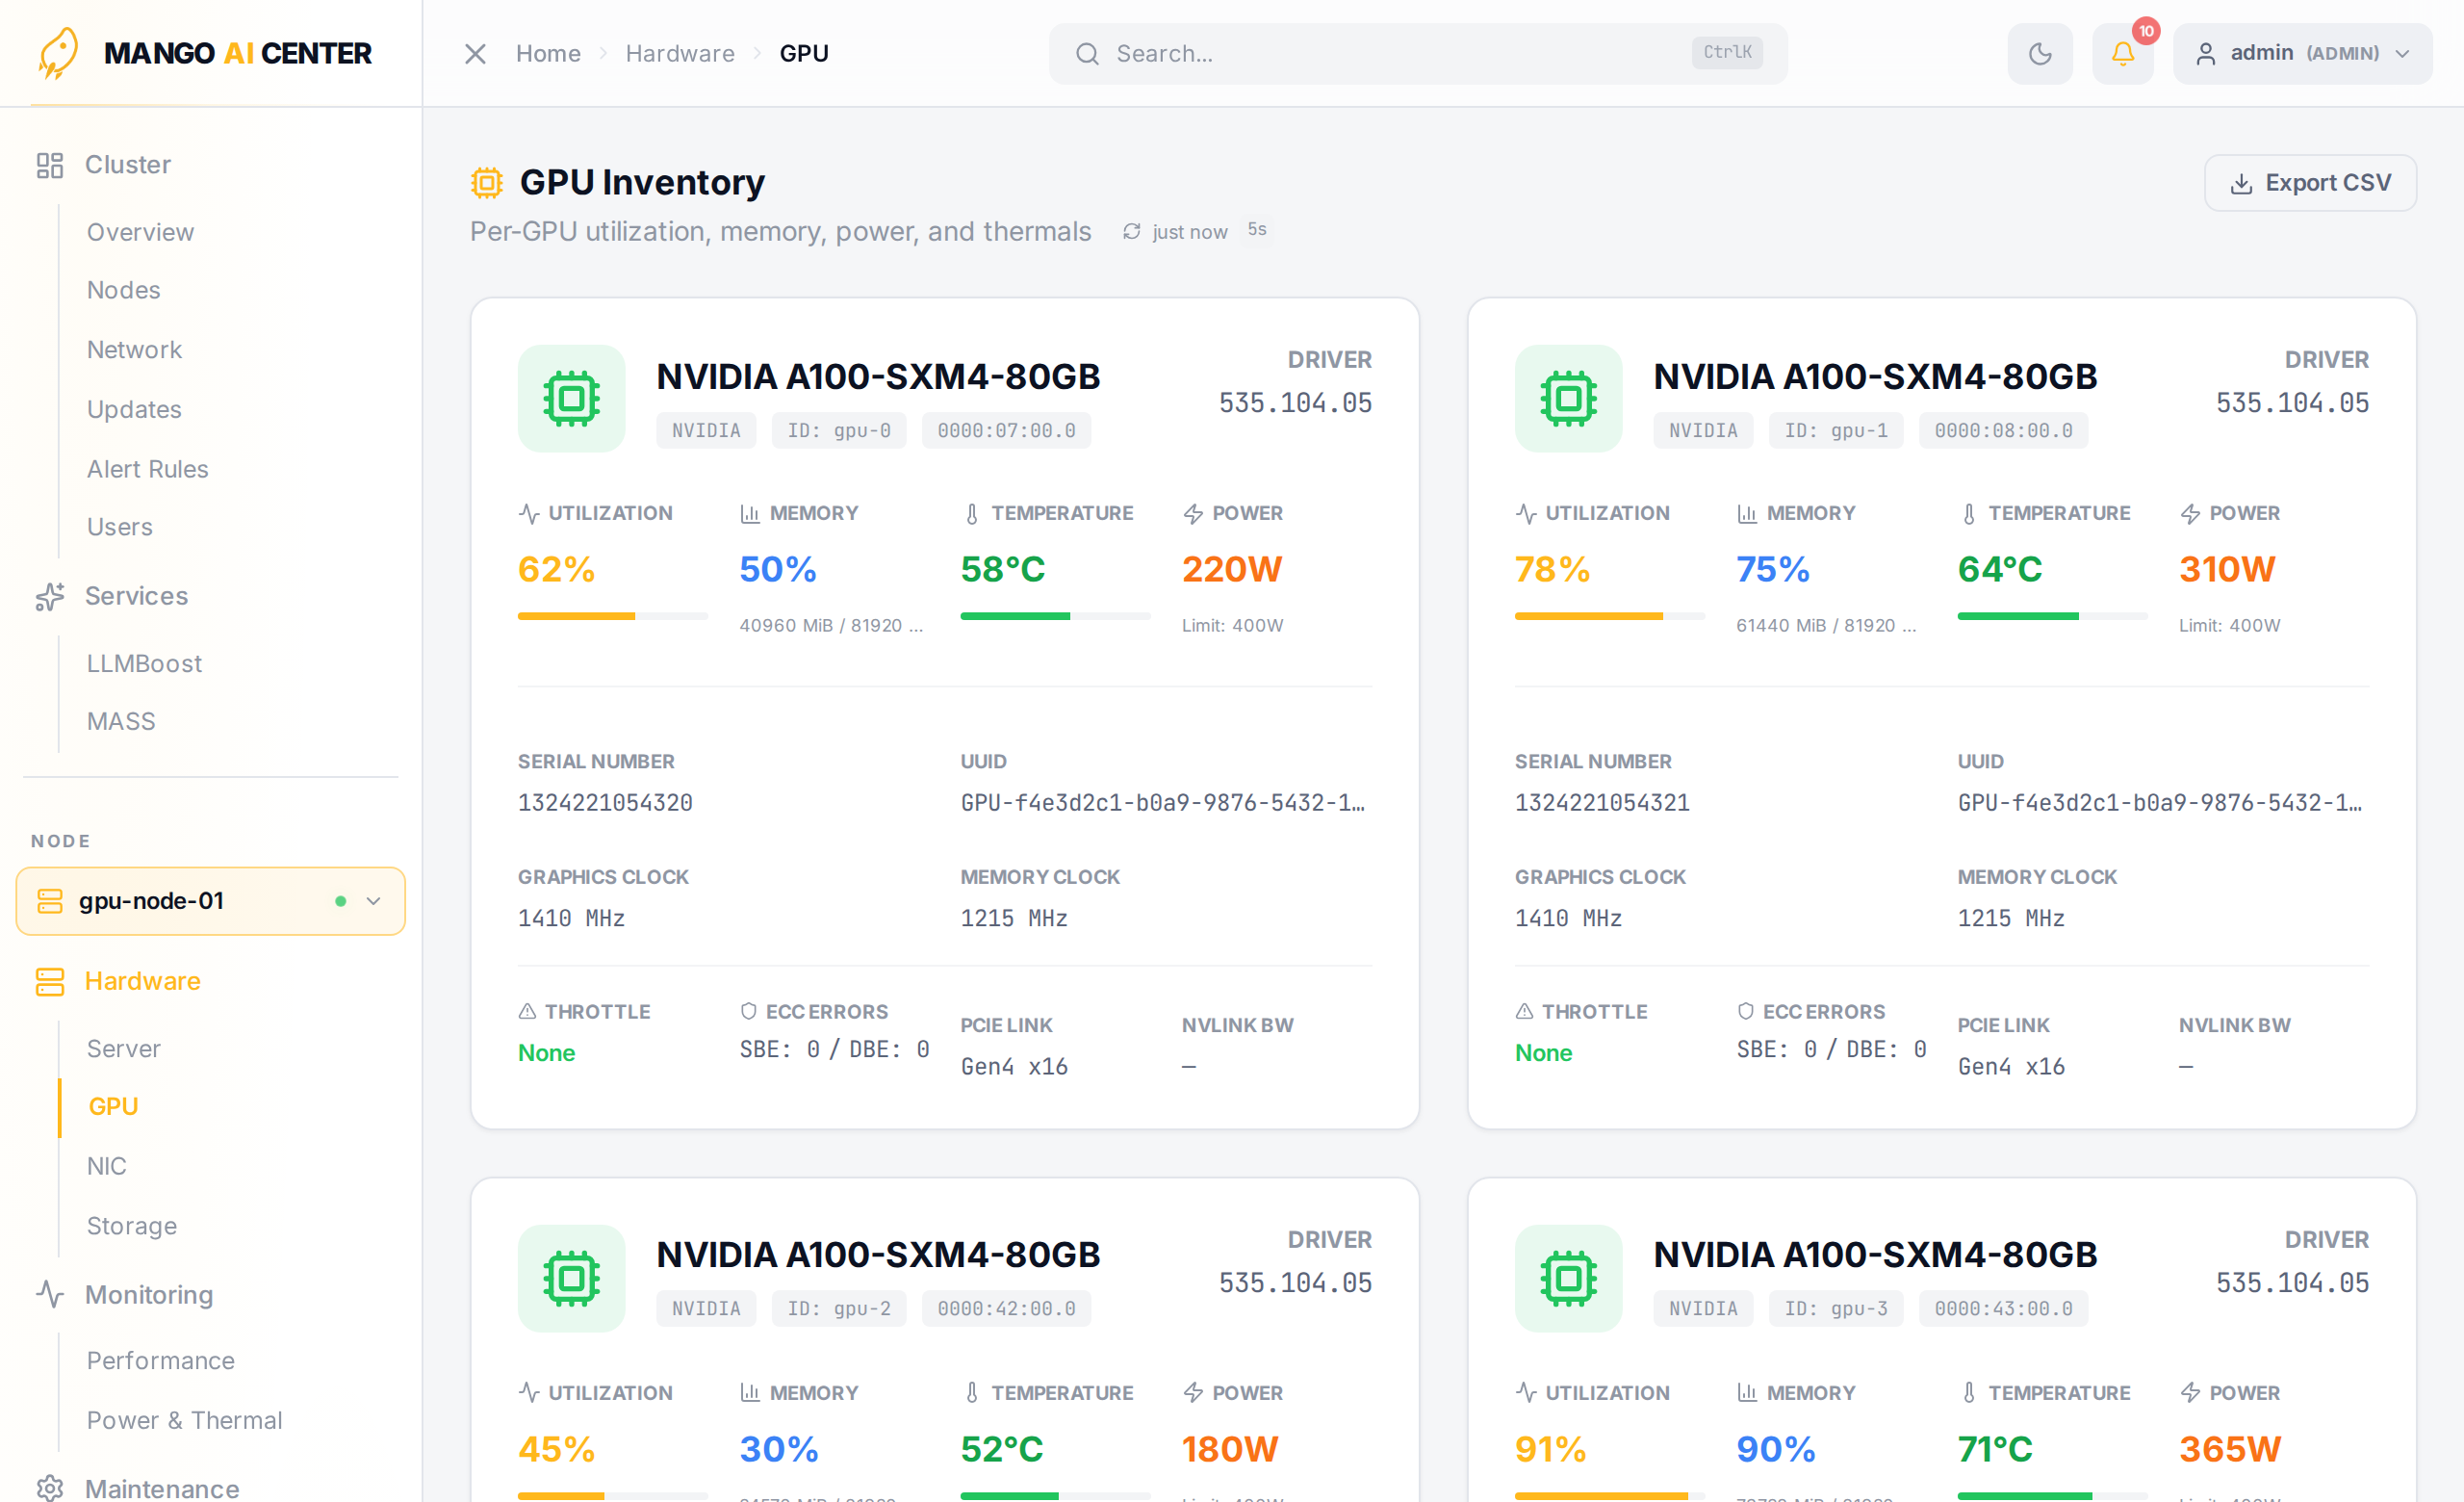Click the Services sparkle icon

[x=50, y=597]
